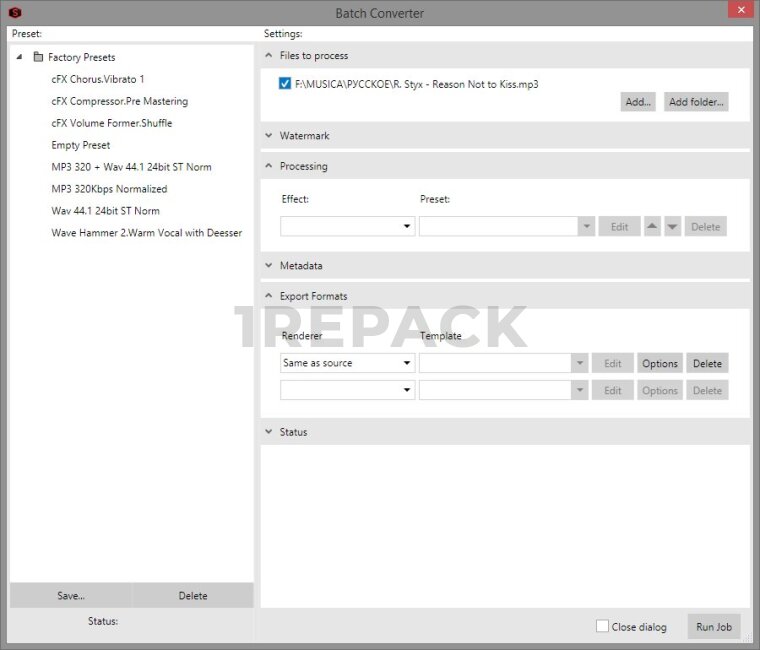Screen dimensions: 760x650
Task: Expand the Metadata section
Action: pyautogui.click(x=269, y=266)
